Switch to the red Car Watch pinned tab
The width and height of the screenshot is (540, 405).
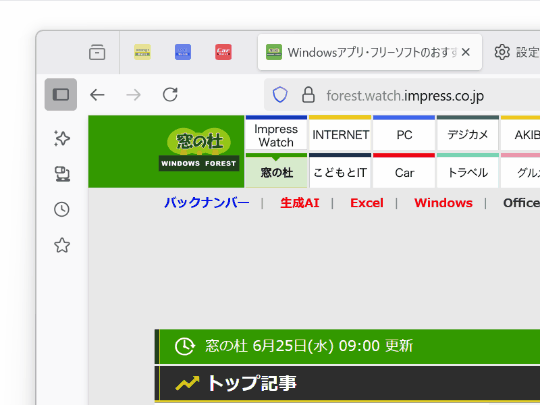223,52
